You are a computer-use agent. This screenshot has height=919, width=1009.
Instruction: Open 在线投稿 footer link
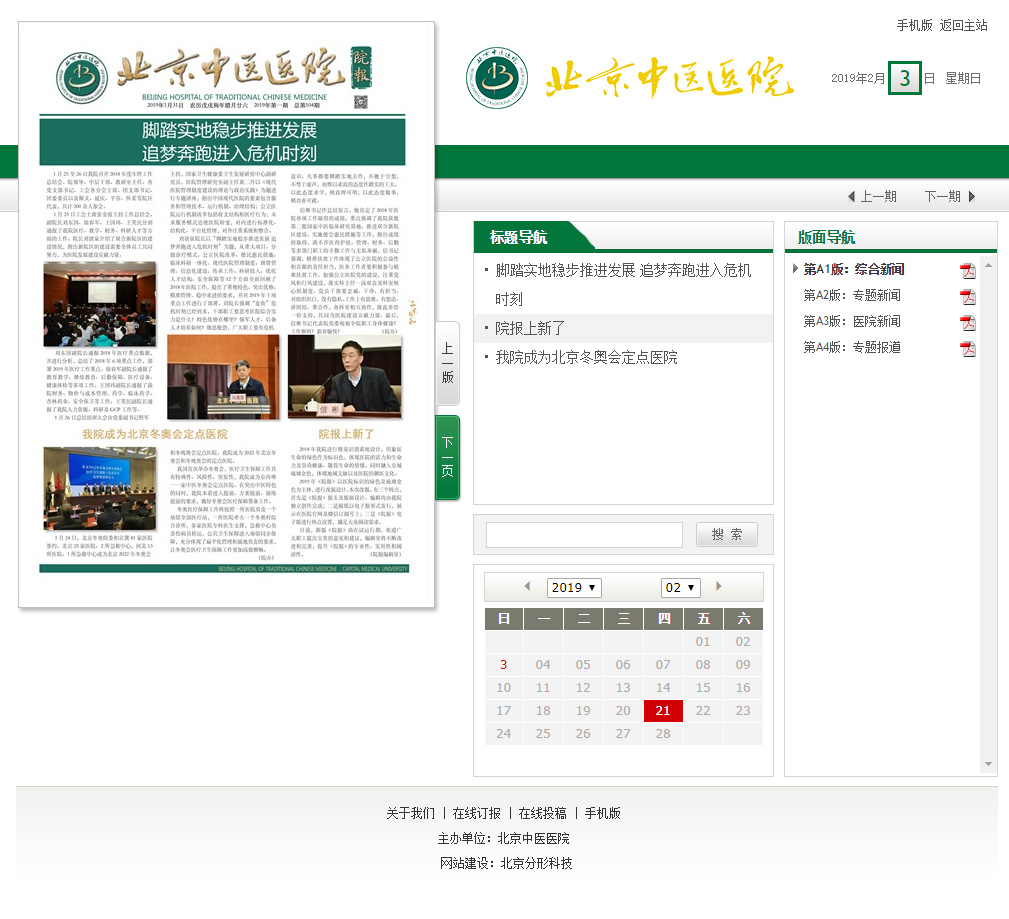pos(542,813)
